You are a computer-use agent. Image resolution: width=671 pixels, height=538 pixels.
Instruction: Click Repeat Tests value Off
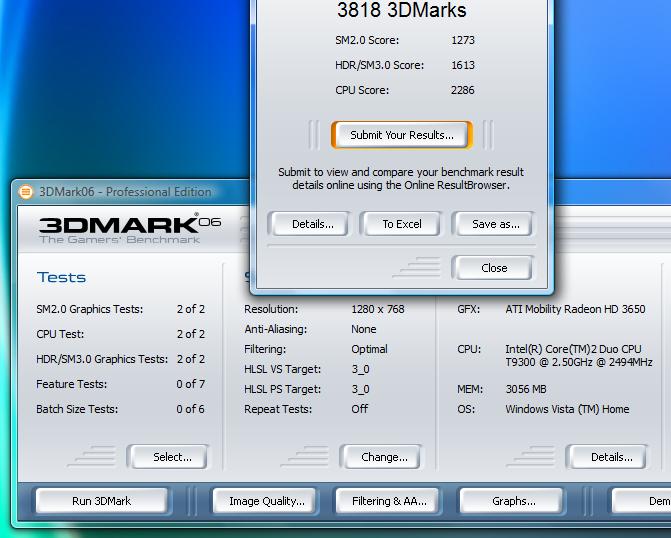[359, 409]
